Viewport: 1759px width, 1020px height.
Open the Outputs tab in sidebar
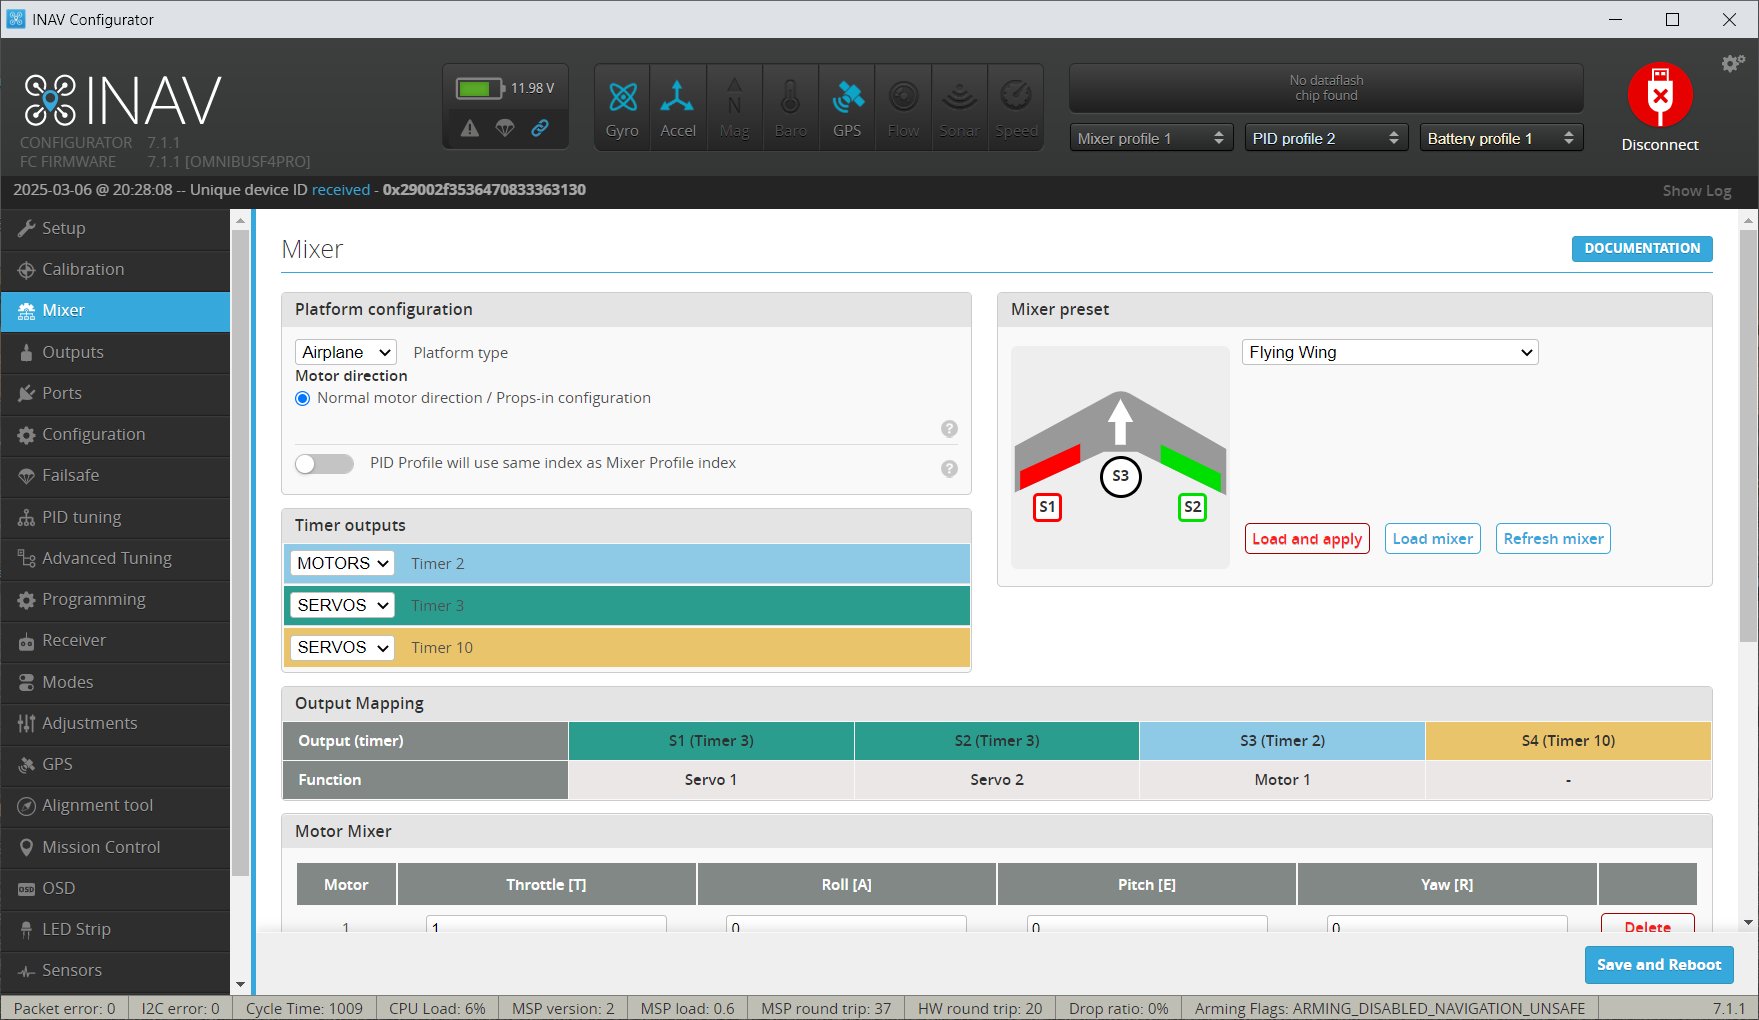click(73, 352)
